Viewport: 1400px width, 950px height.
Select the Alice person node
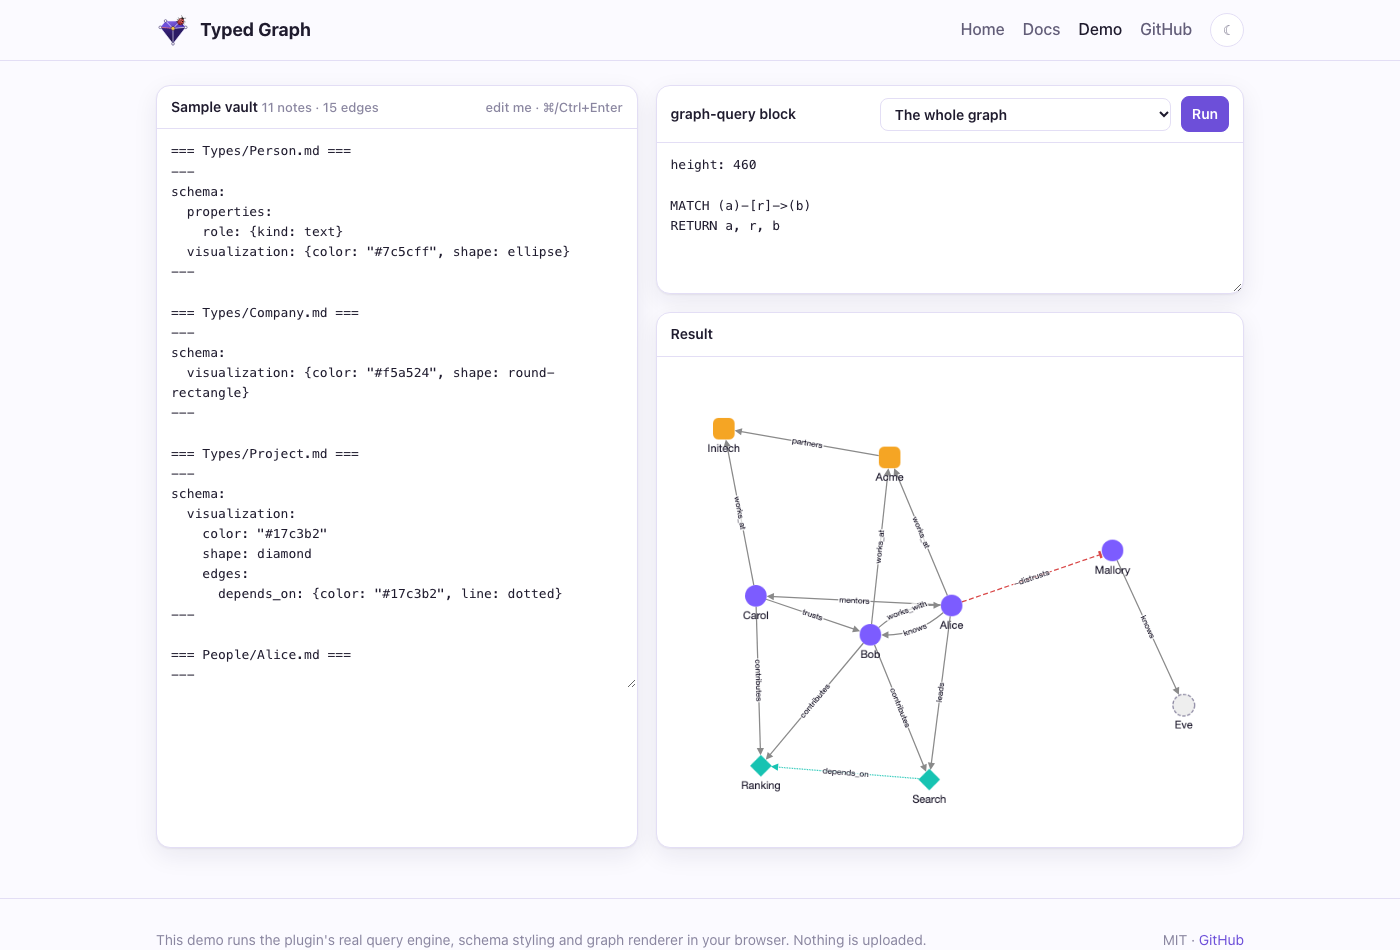tap(952, 605)
